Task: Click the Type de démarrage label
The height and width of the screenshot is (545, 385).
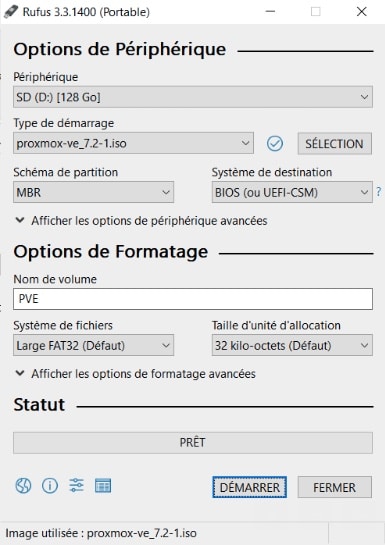Action: (64, 123)
